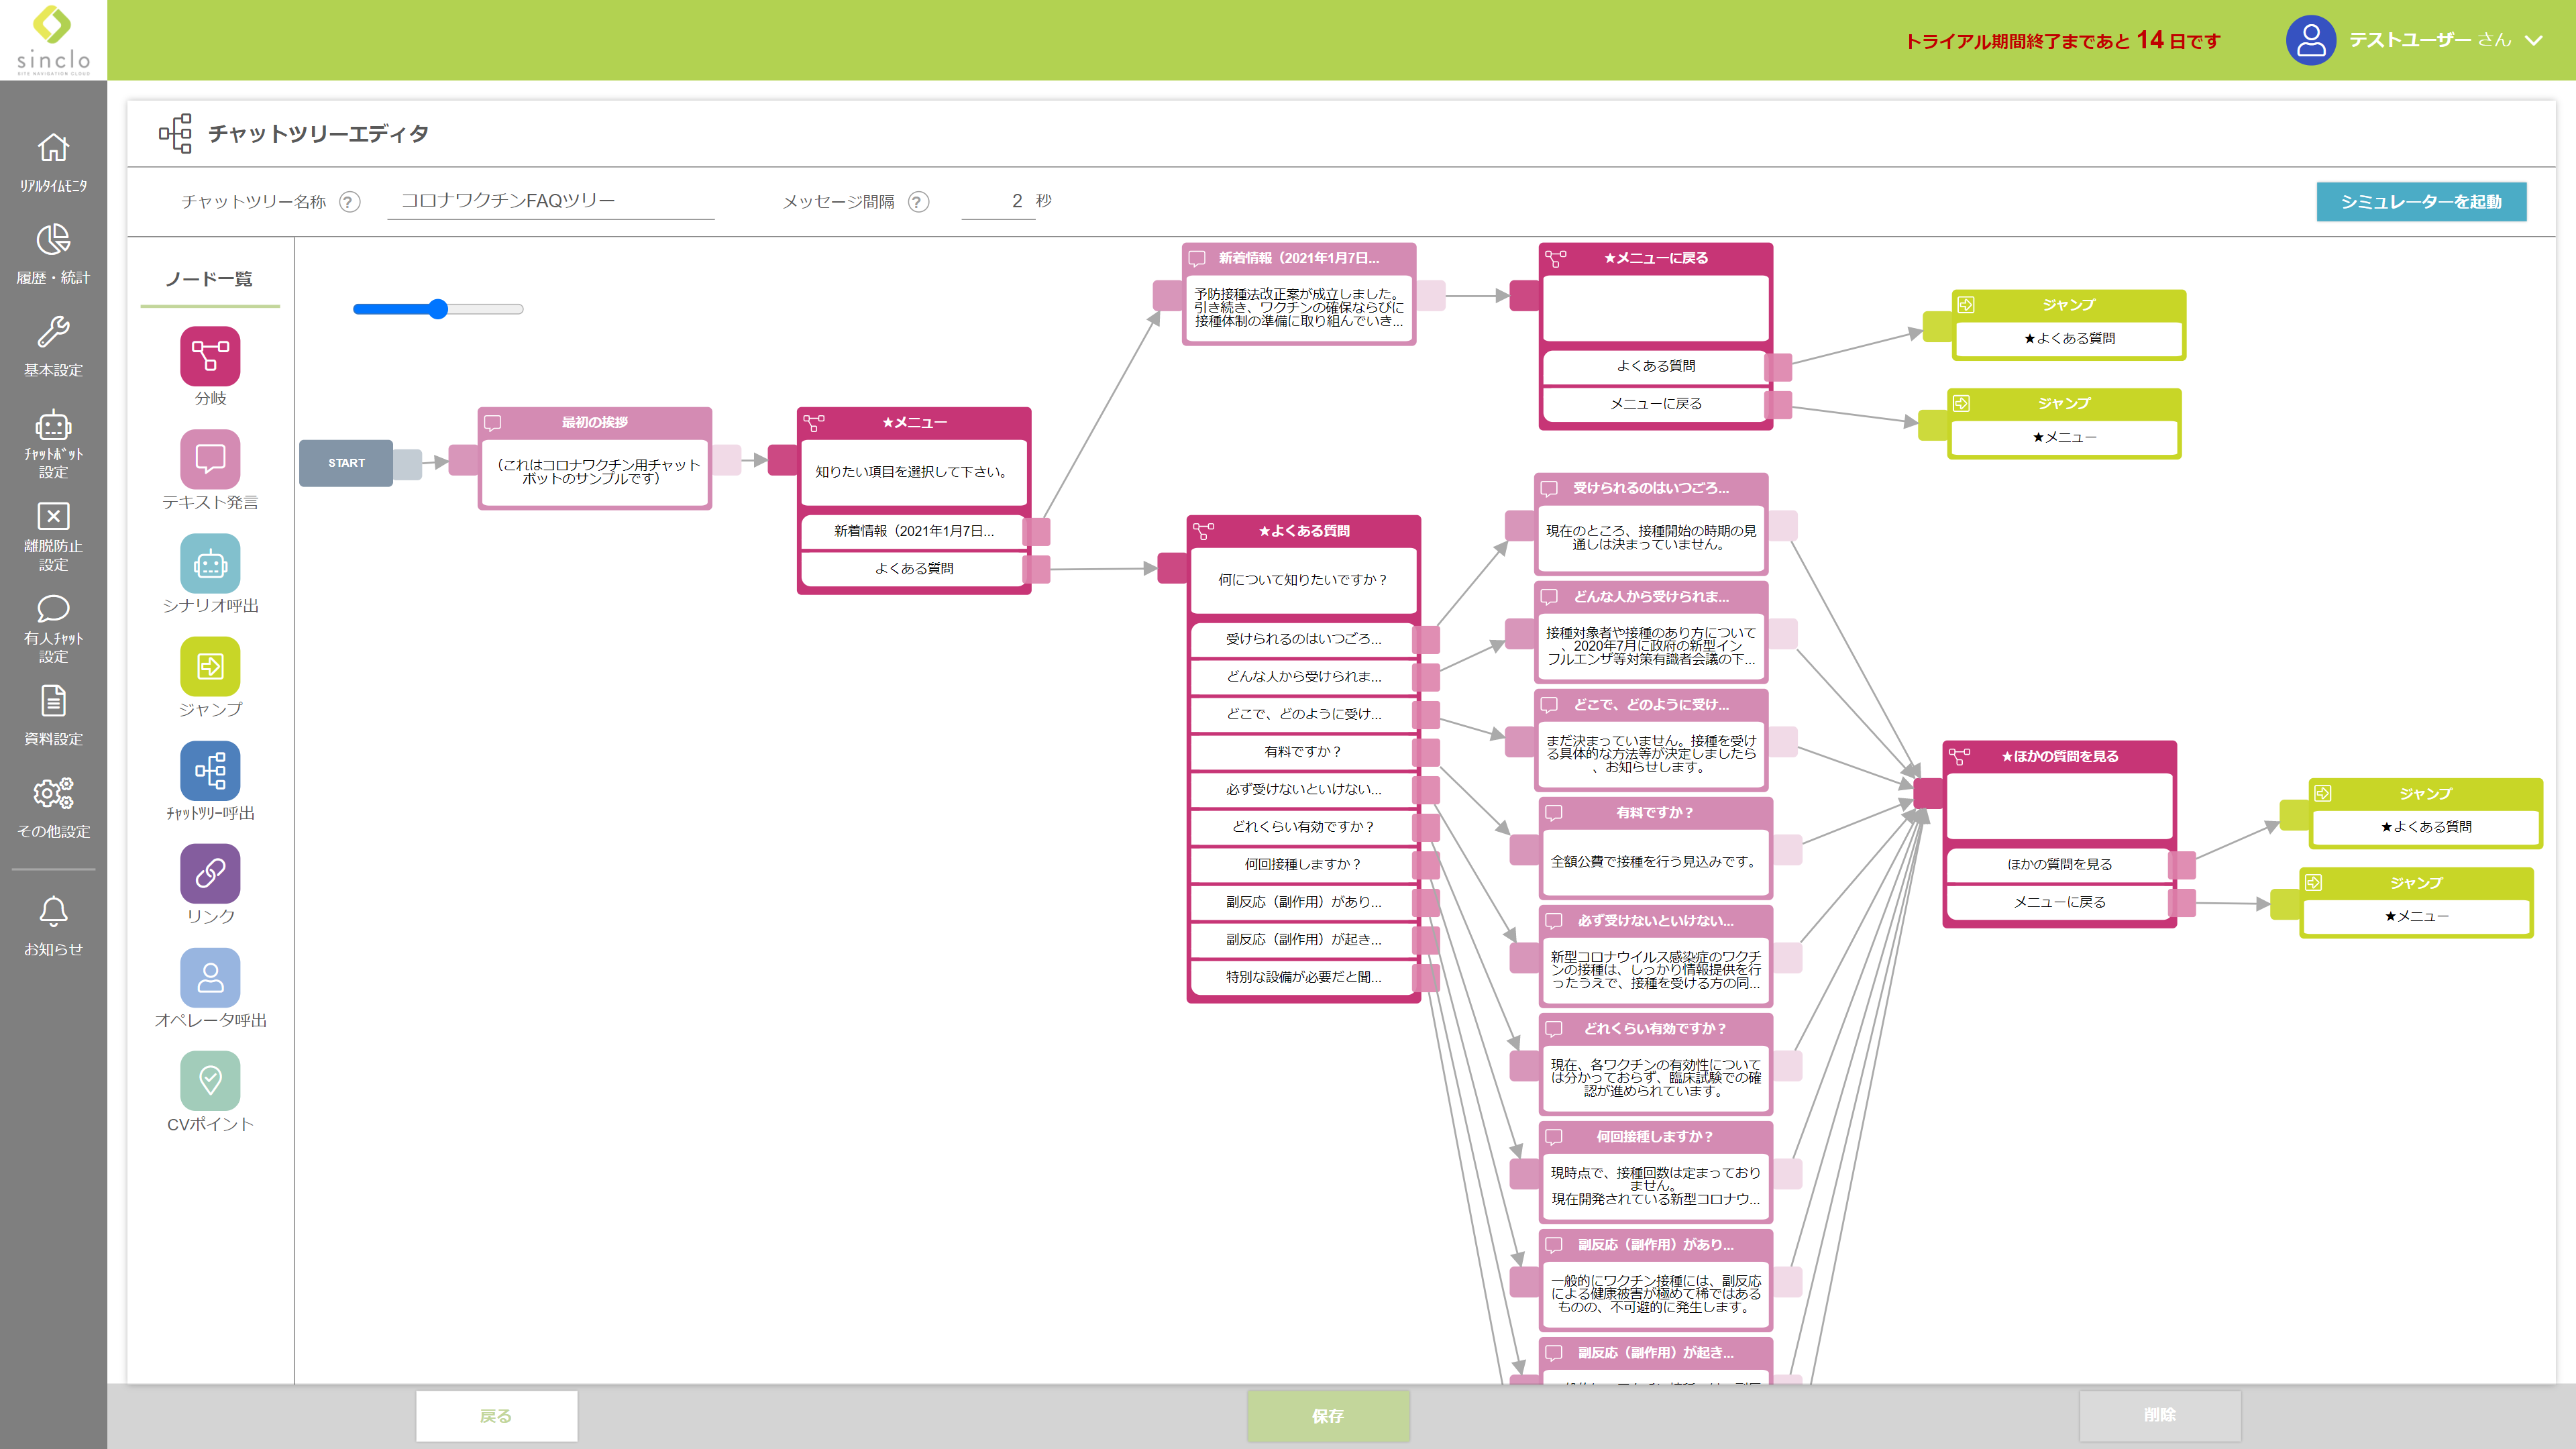Open chatbot settings (チャットボット設定) in the sidebar
2576x1449 pixels.
53,444
